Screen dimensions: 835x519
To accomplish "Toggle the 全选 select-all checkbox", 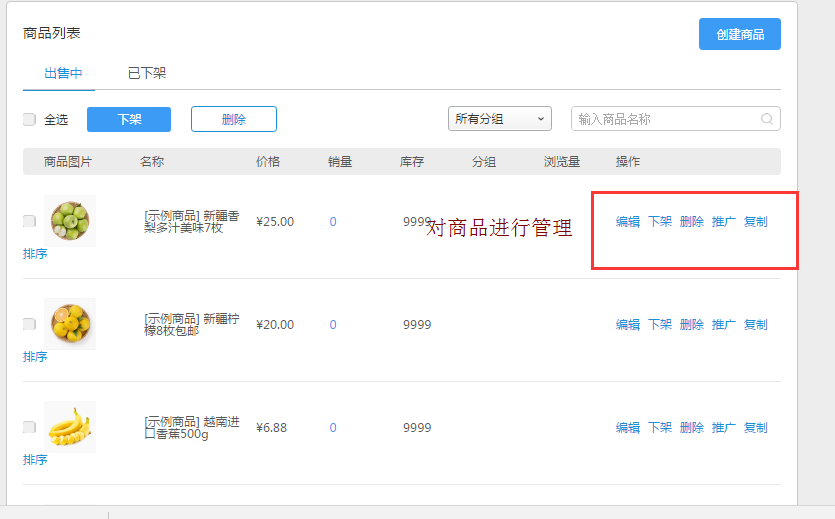I will (x=29, y=120).
